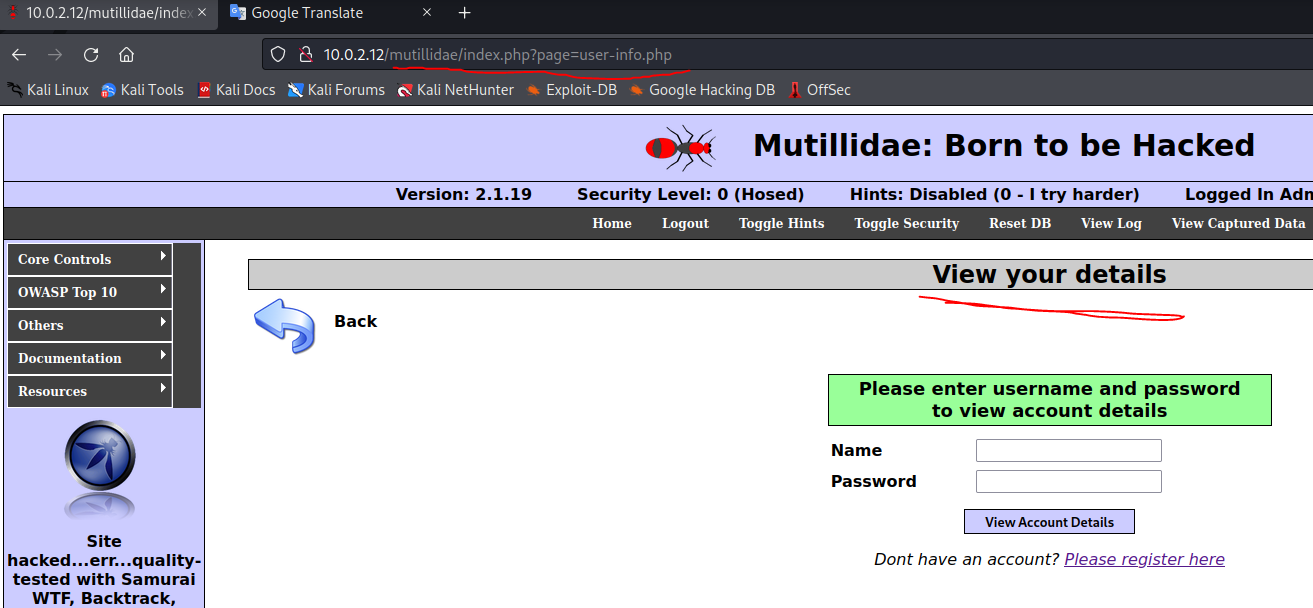Click the Password input field
Image resolution: width=1313 pixels, height=608 pixels.
click(1069, 482)
